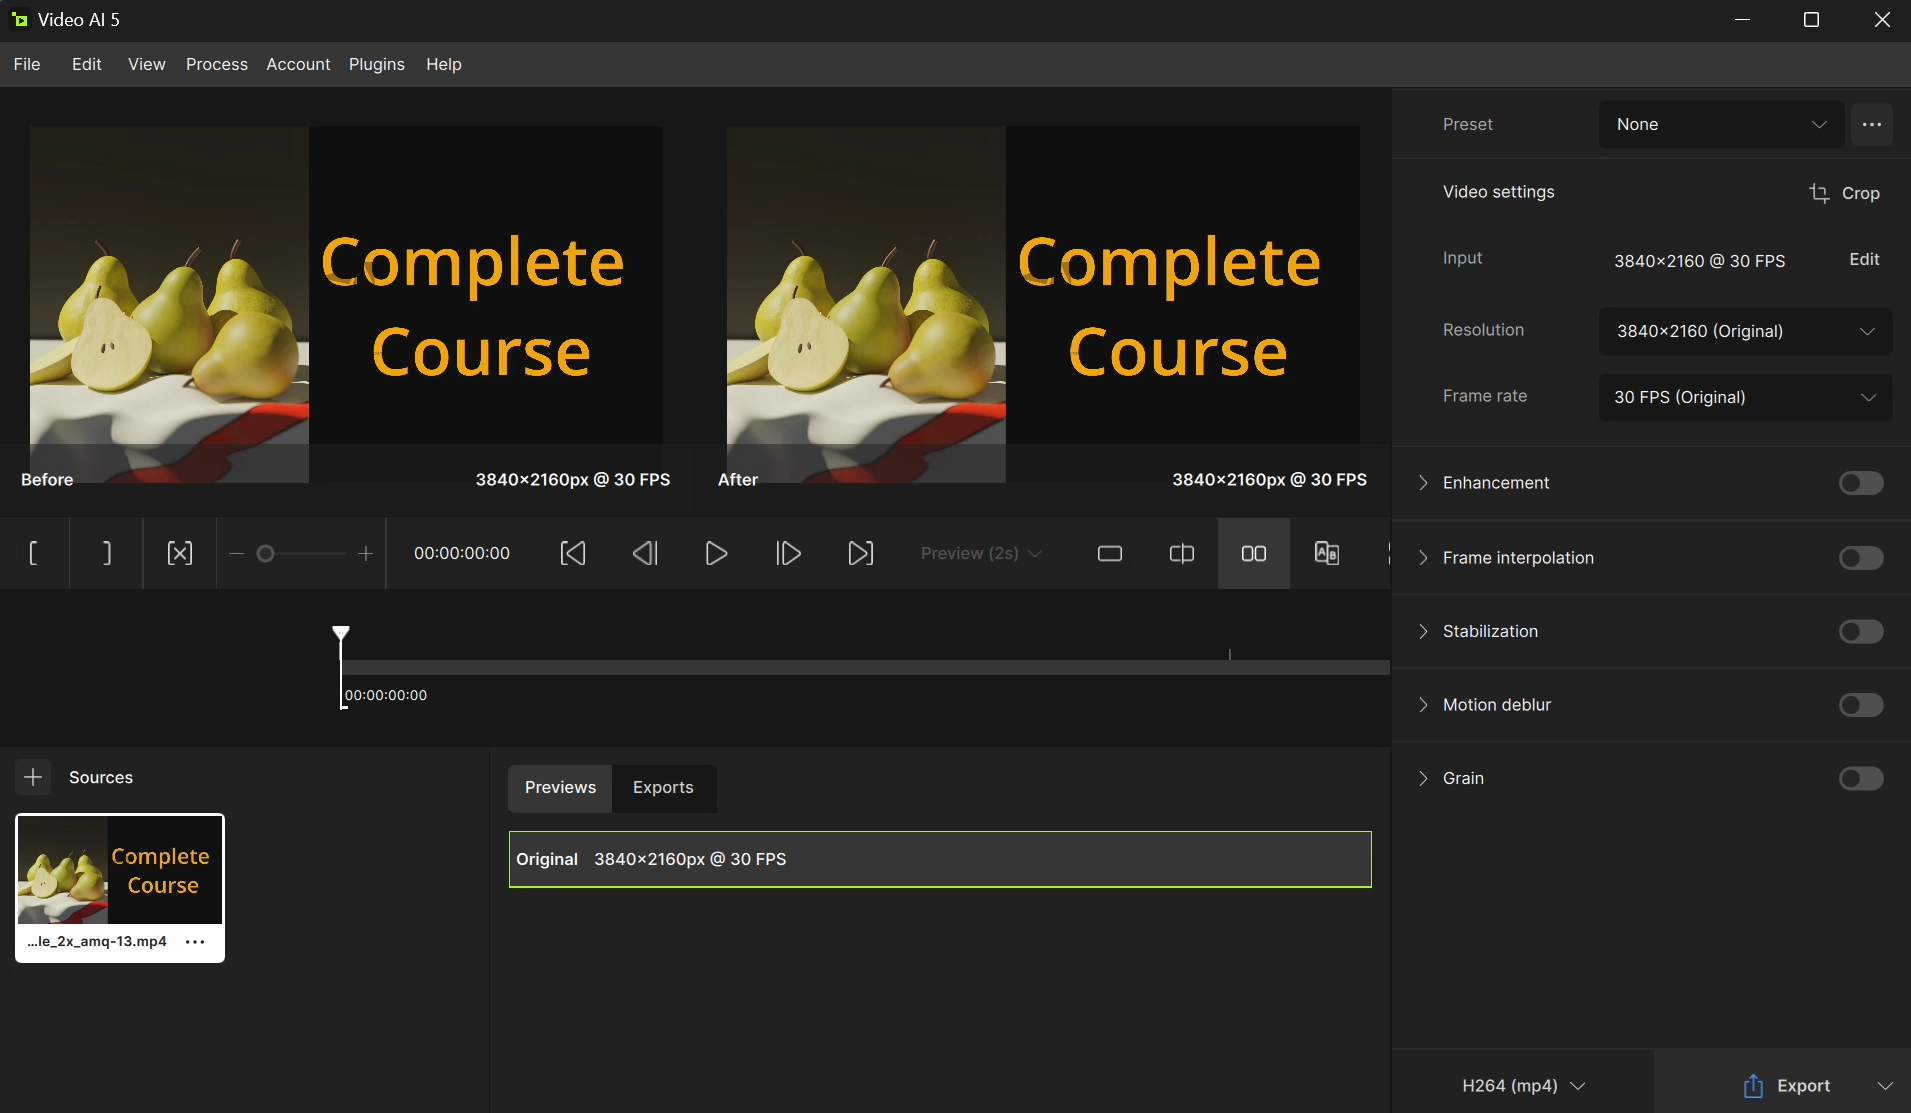Set the trim in-point bracket

pyautogui.click(x=34, y=553)
